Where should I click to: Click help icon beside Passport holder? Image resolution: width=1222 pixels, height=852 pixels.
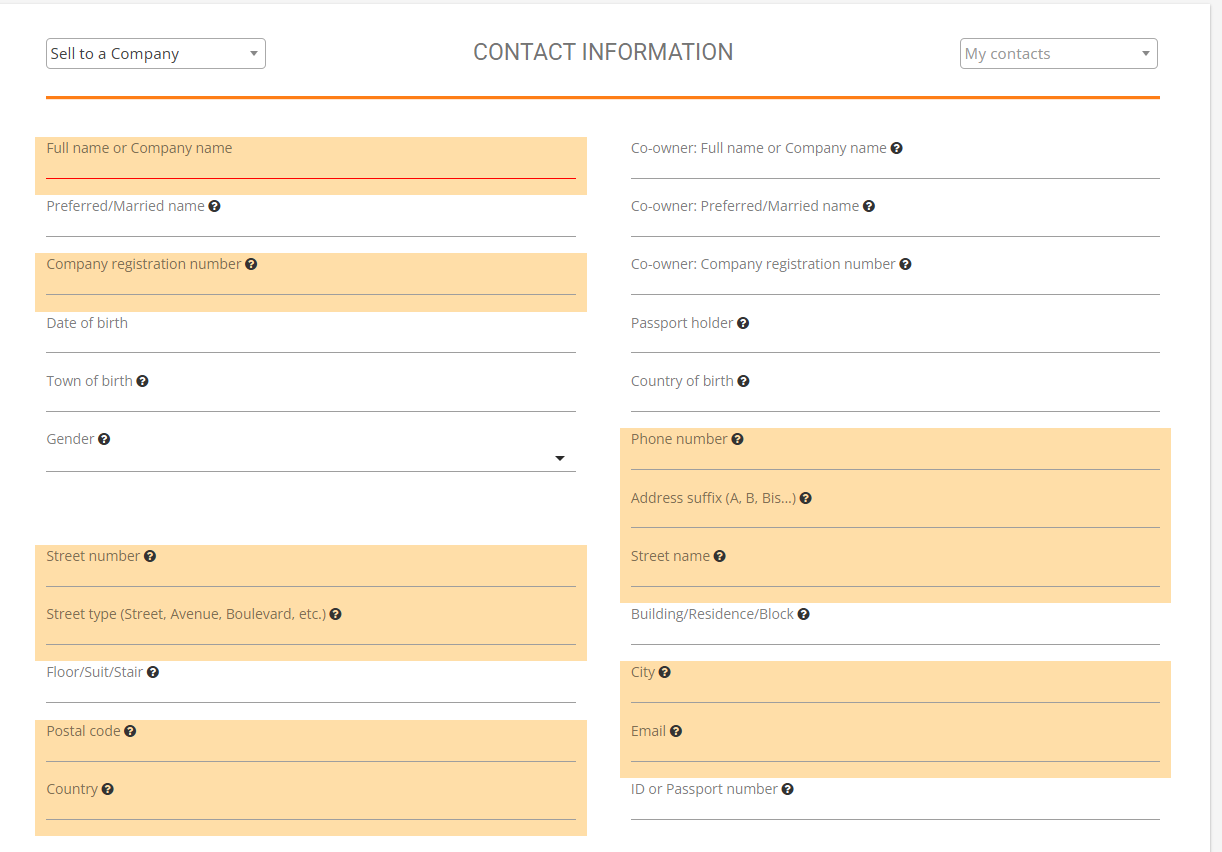[x=743, y=323]
